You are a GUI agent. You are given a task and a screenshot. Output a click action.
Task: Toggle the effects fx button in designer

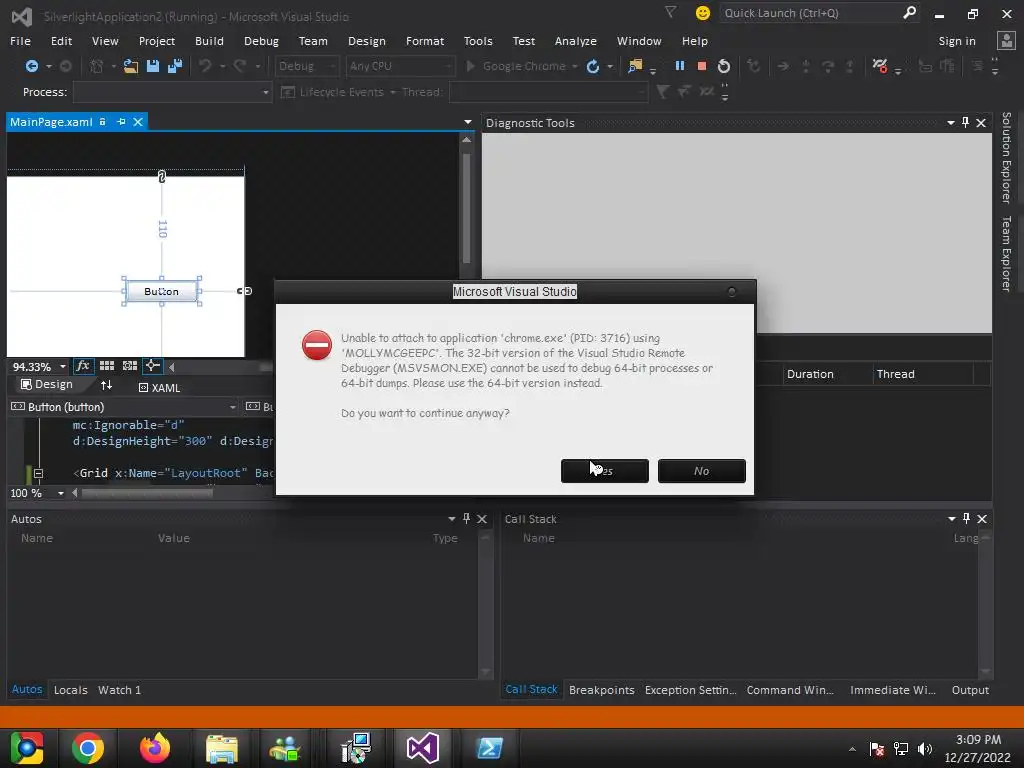(x=83, y=366)
